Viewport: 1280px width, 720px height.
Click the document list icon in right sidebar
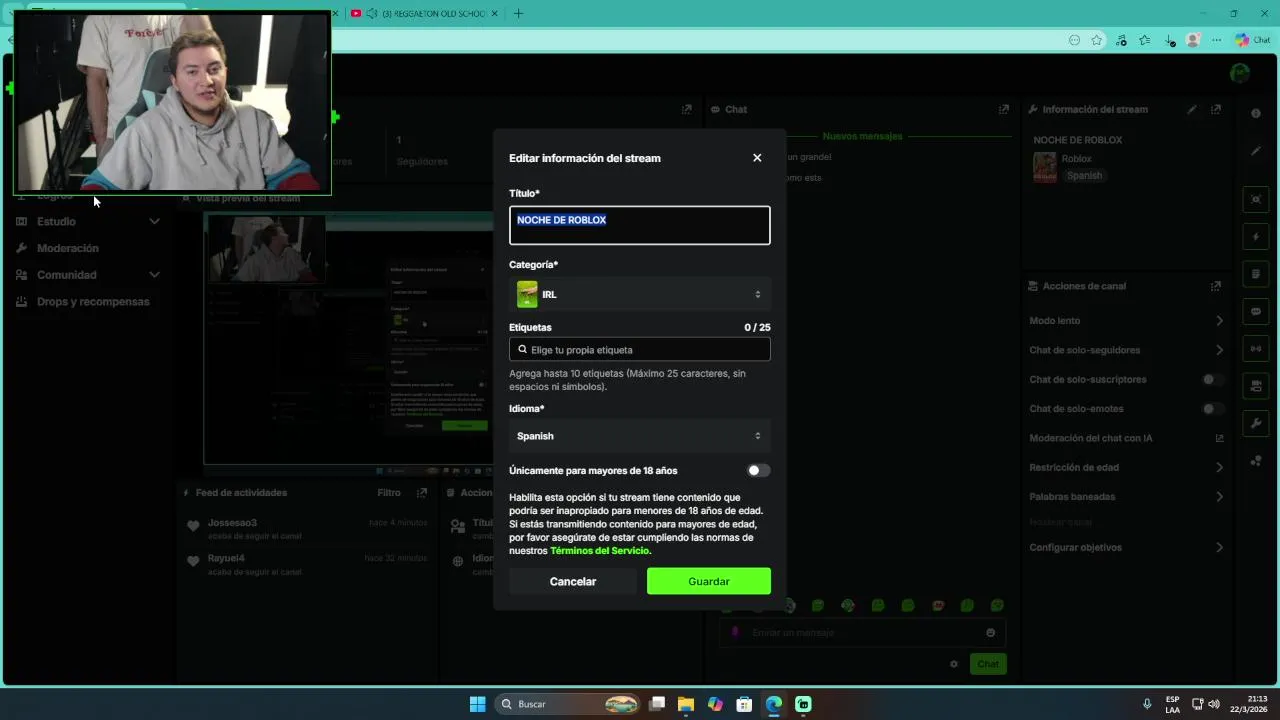point(1256,274)
